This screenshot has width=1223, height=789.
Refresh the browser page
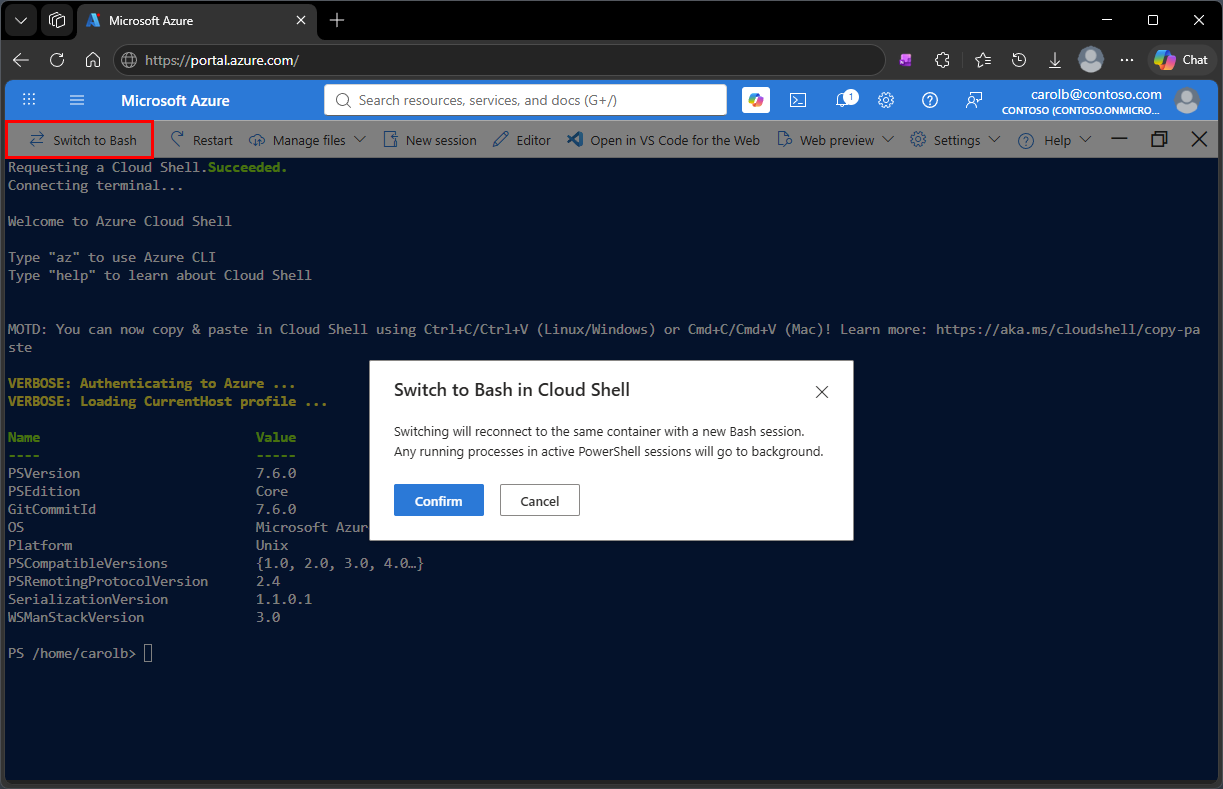click(57, 60)
